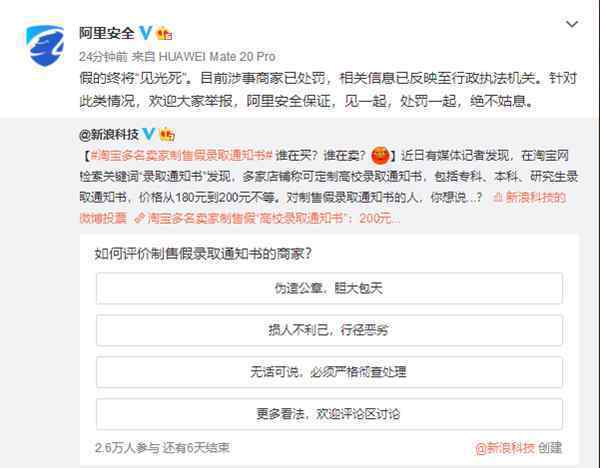Image resolution: width=600 pixels, height=468 pixels.
Task: Click the red angry emoji in the repost
Action: coord(380,155)
